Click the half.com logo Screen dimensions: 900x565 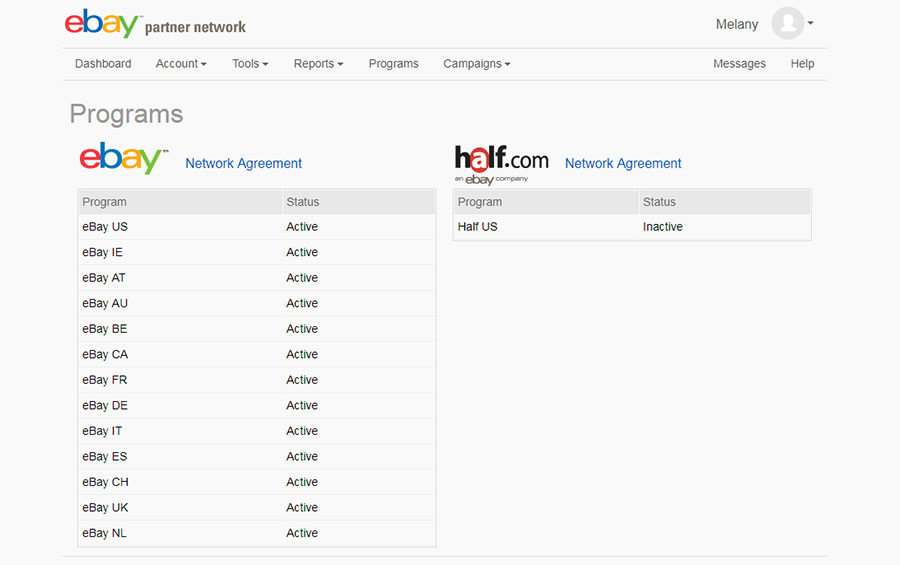point(501,165)
